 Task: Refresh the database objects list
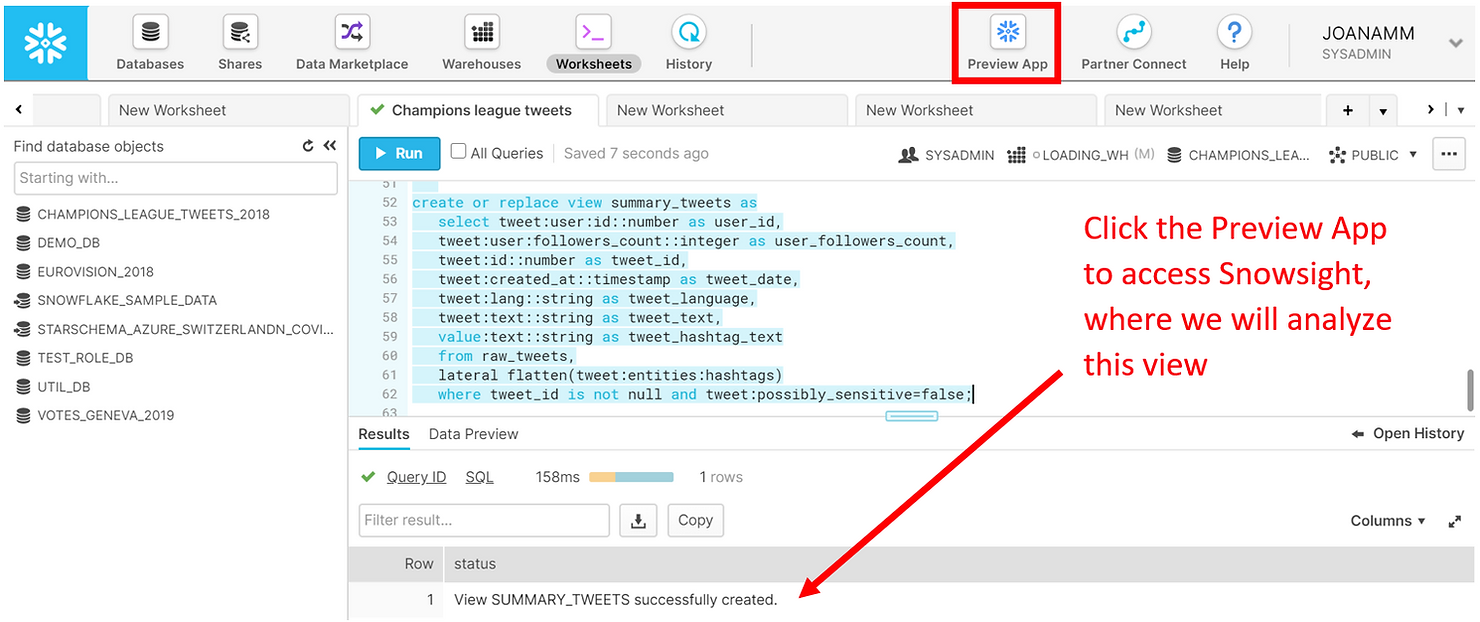308,146
